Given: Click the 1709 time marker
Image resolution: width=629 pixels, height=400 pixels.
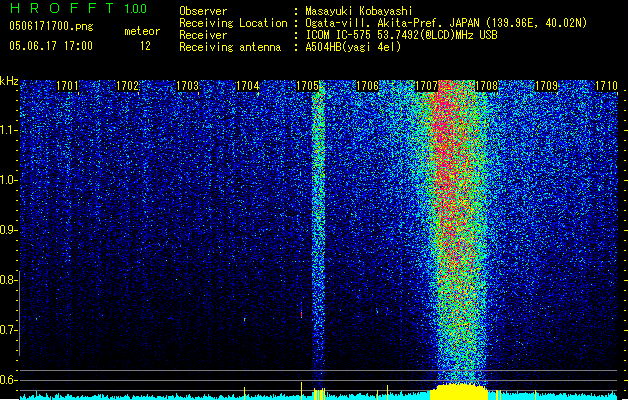Looking at the screenshot, I should coord(547,86).
